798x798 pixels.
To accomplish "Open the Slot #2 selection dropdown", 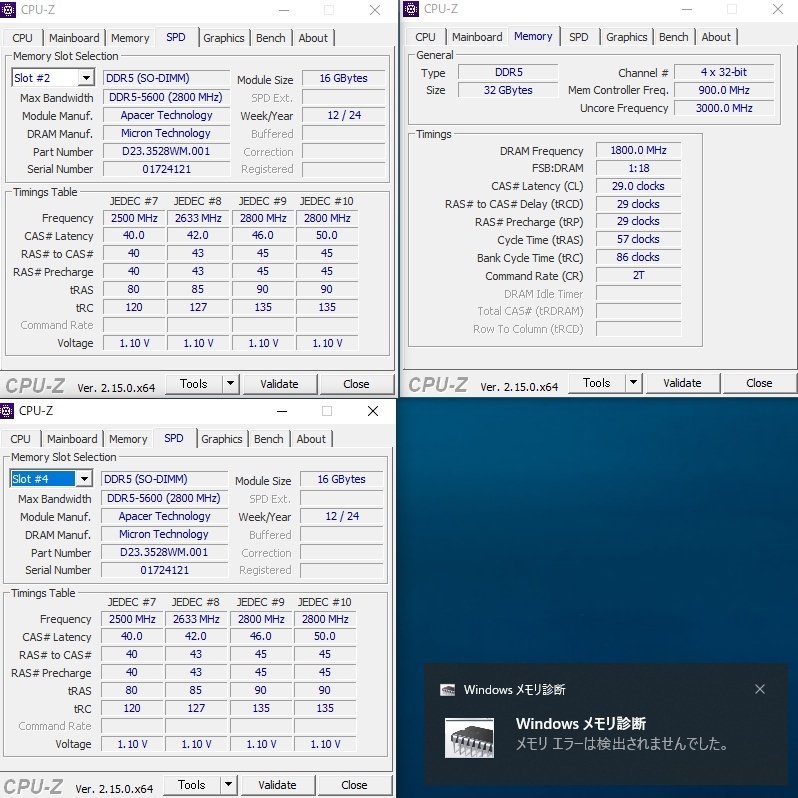I will [87, 78].
